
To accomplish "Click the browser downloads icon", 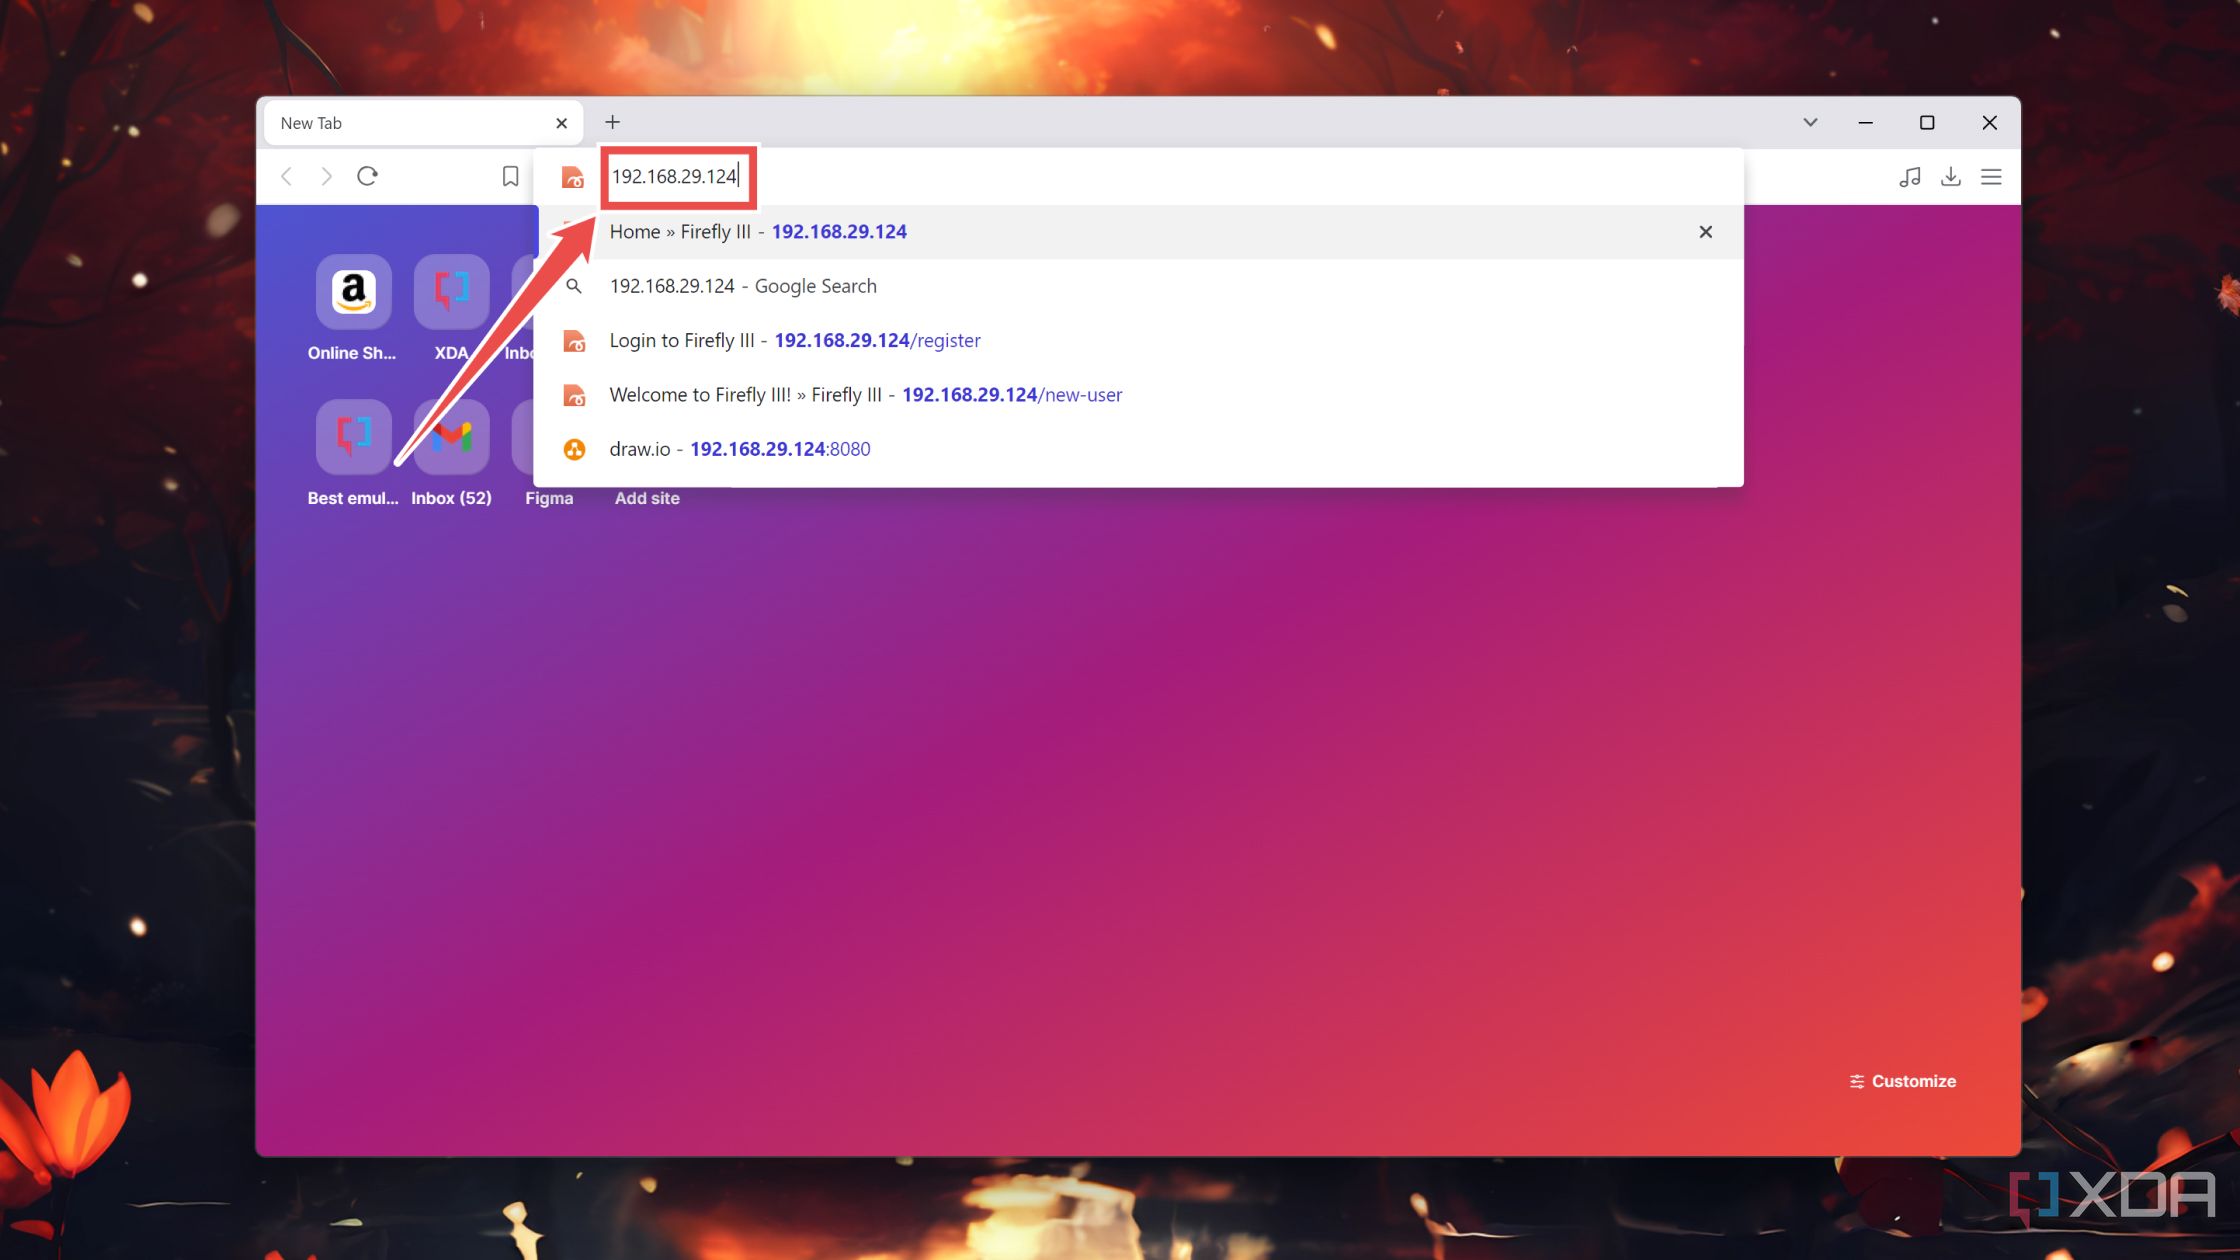I will 1951,175.
